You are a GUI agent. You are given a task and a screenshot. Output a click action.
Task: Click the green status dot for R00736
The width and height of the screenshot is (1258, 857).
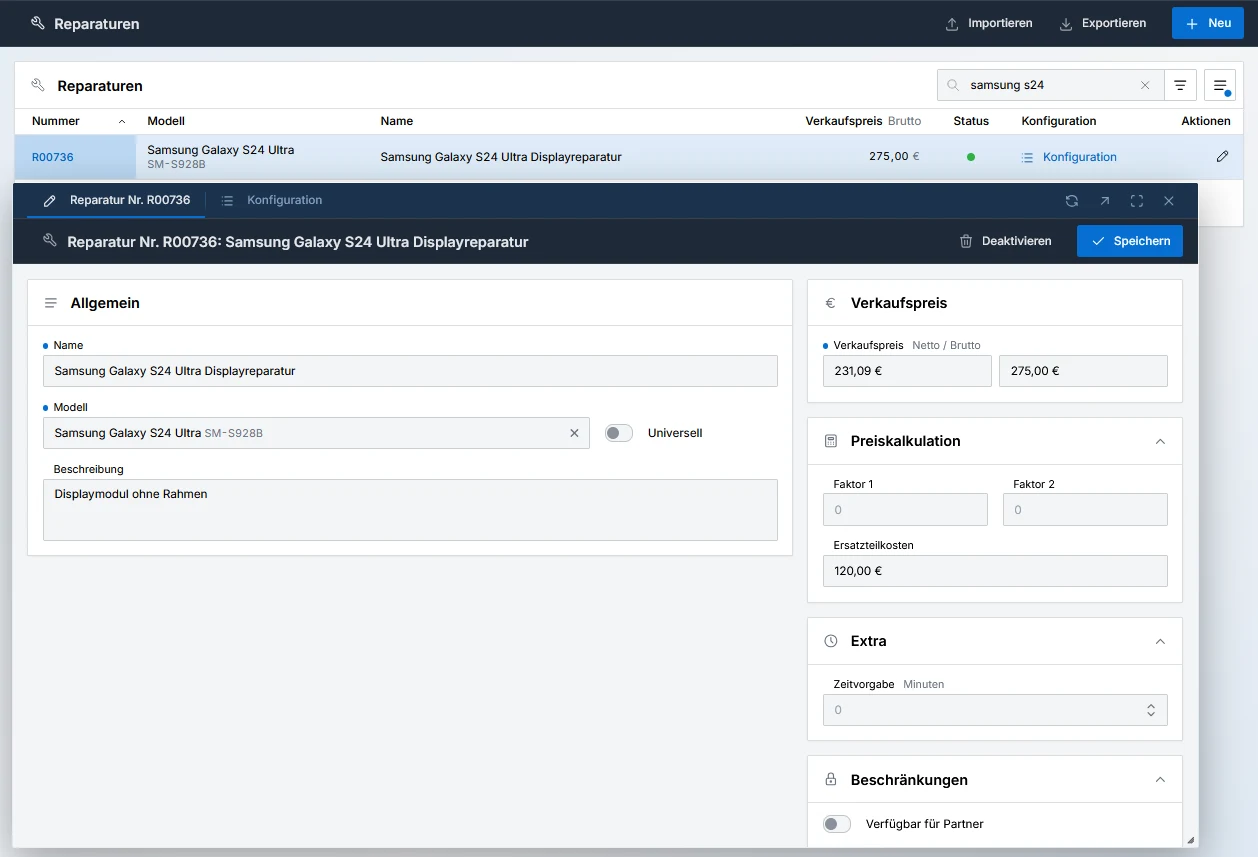pyautogui.click(x=970, y=157)
